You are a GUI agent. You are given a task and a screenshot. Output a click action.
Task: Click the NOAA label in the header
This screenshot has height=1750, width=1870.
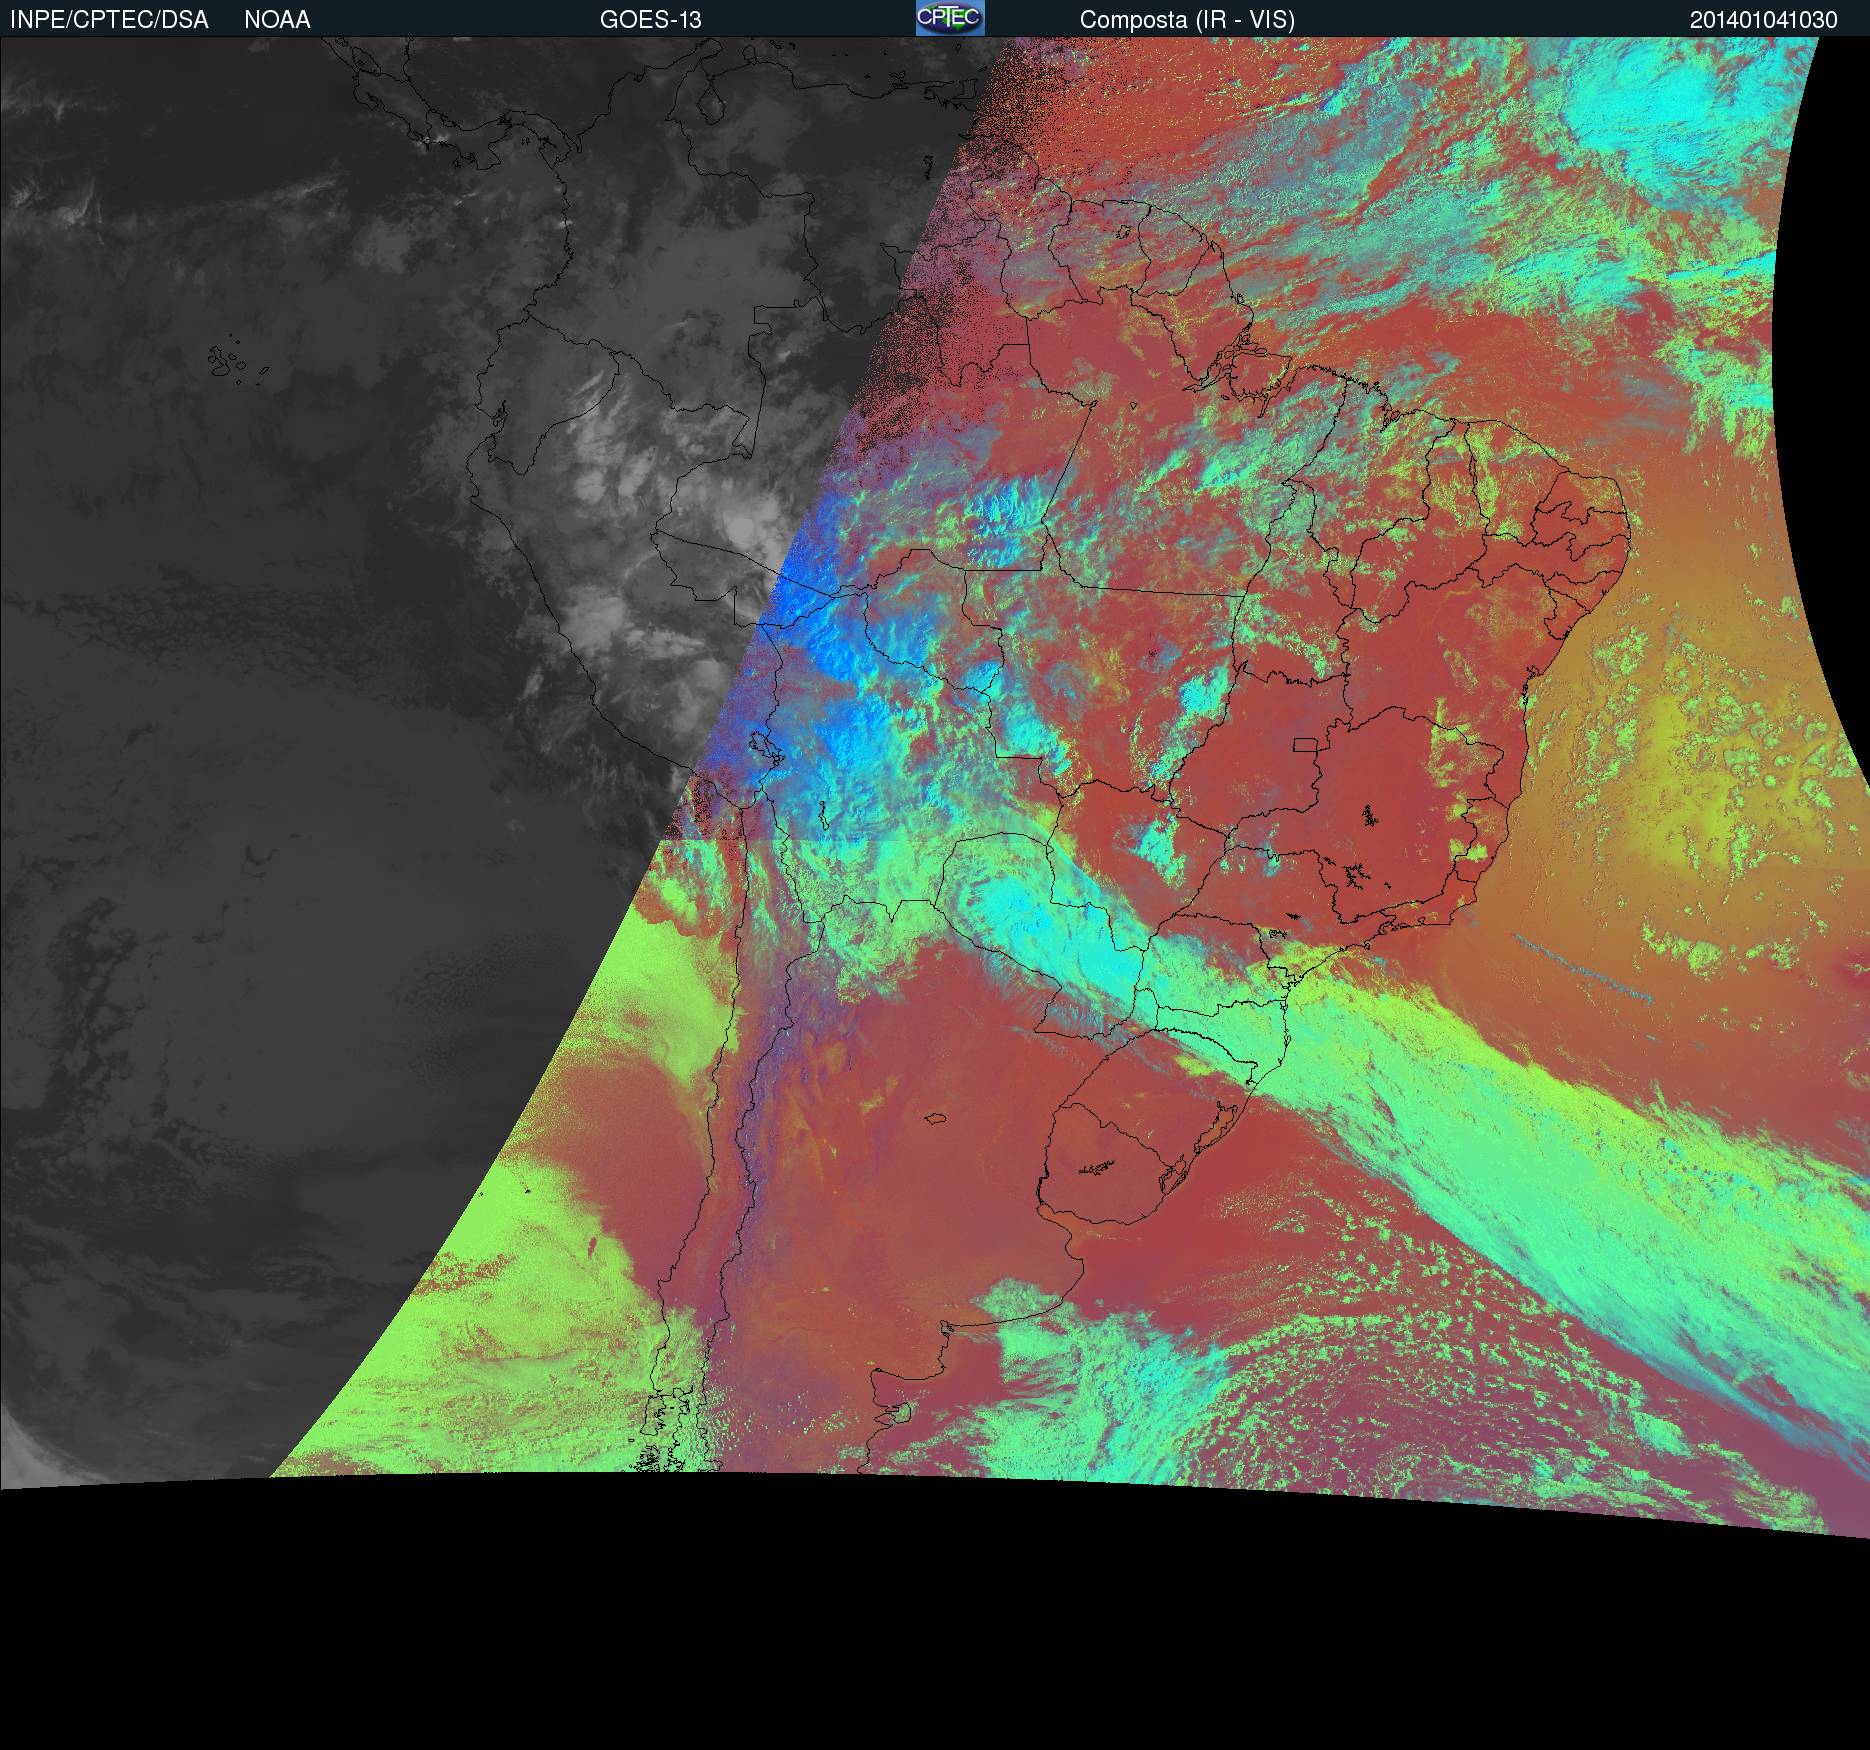tap(277, 20)
